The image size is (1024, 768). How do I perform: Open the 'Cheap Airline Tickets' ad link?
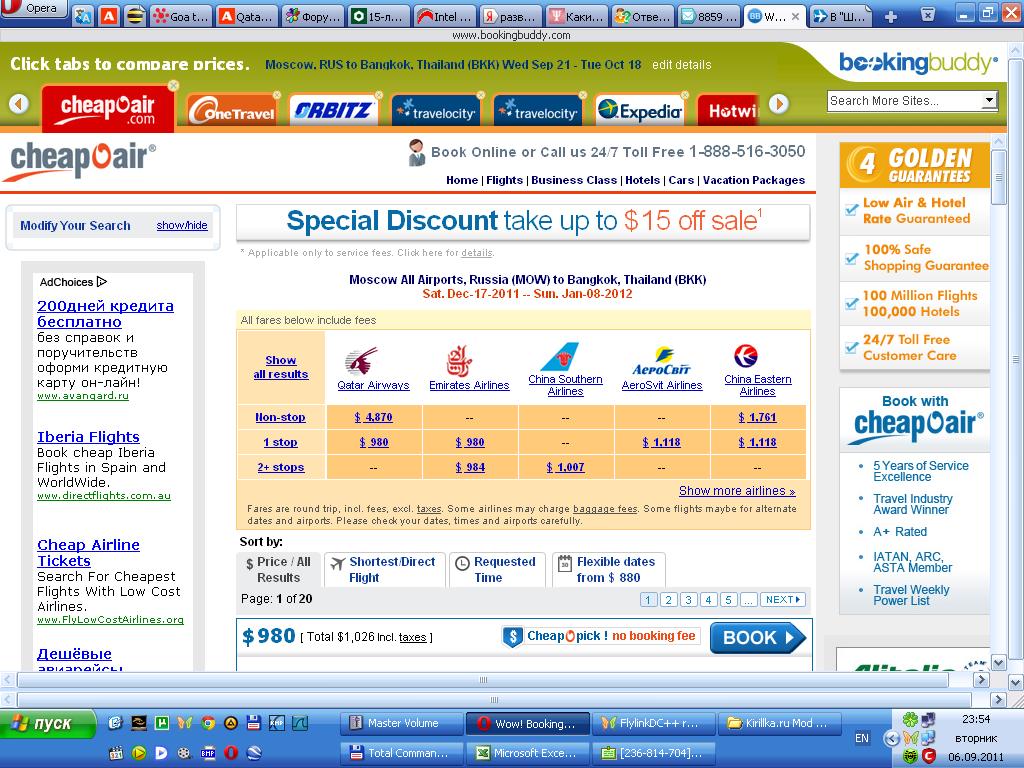click(x=88, y=552)
